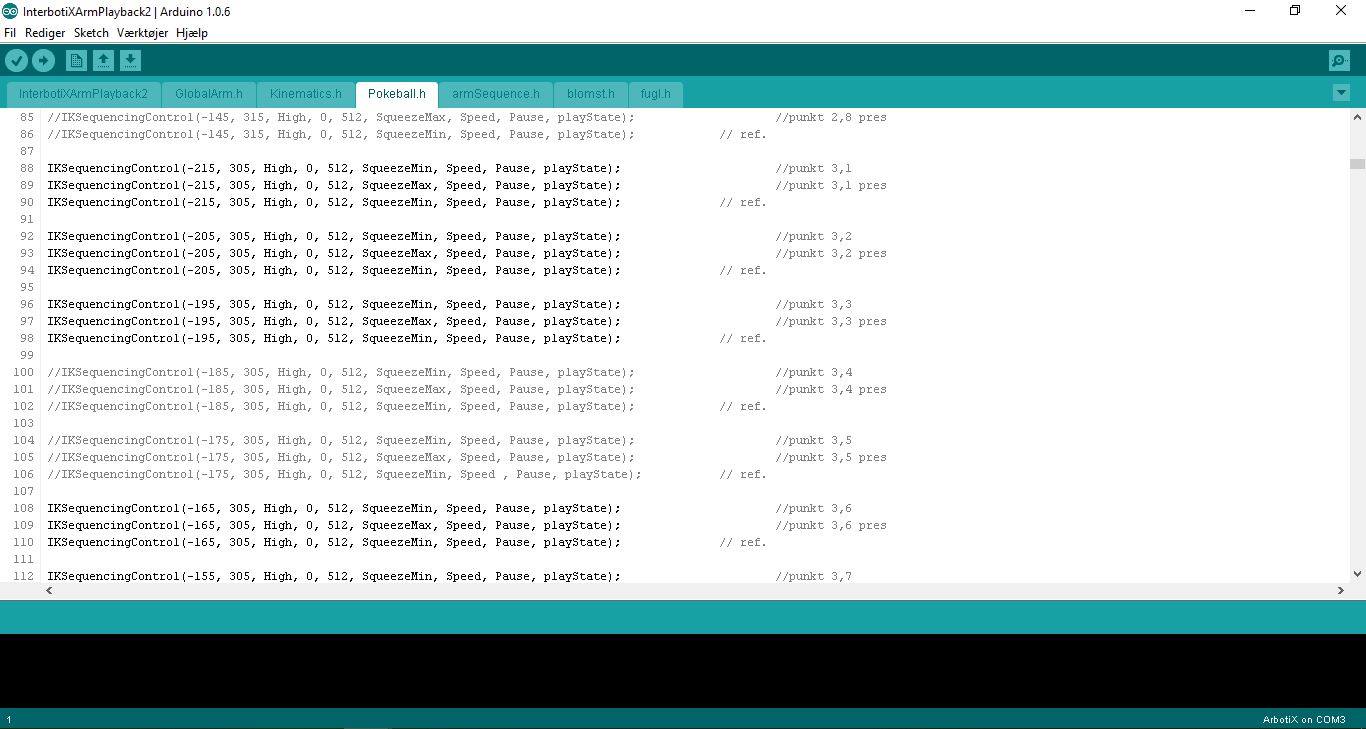Open the tab list dropdown arrow
The height and width of the screenshot is (729, 1366).
click(1341, 93)
